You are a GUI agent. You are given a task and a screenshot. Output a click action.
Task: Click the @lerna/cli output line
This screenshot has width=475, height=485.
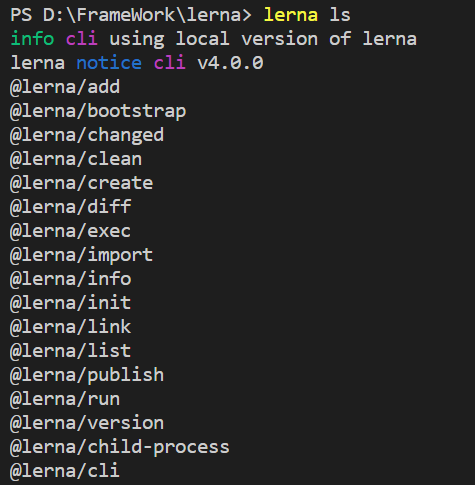pyautogui.click(x=65, y=471)
